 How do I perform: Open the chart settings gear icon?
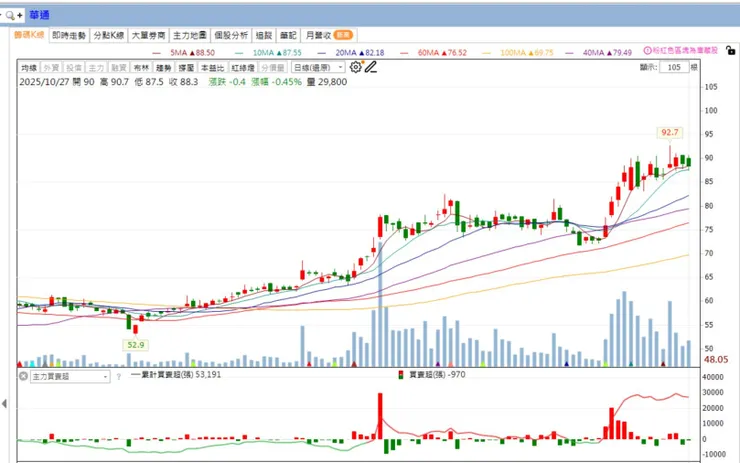click(x=356, y=67)
